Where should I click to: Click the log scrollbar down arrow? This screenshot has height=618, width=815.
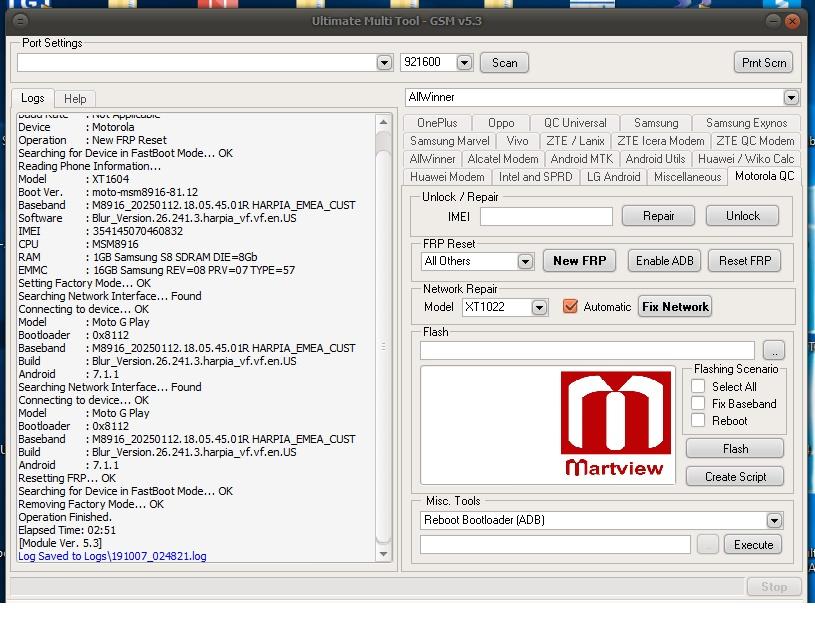(384, 554)
